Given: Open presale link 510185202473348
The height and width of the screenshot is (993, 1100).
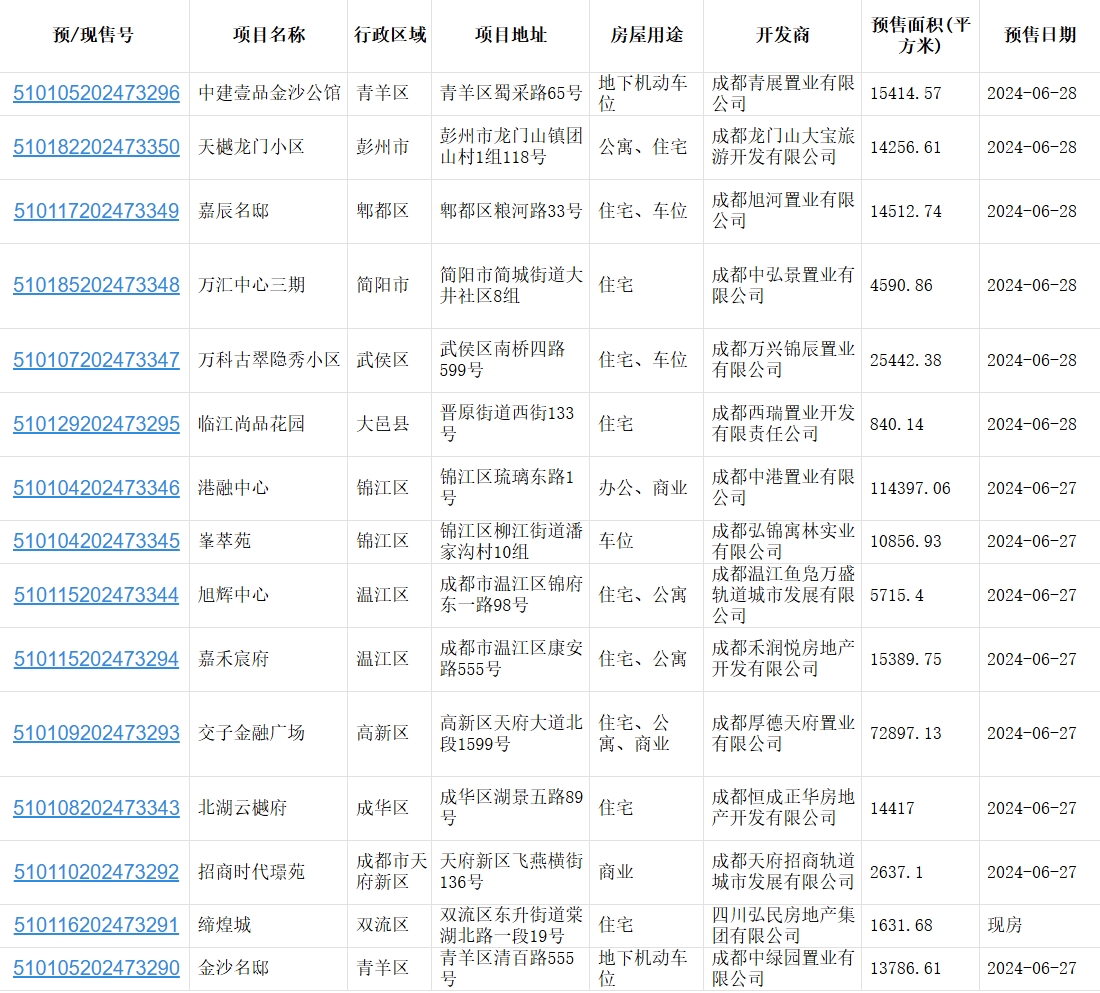Looking at the screenshot, I should (x=96, y=286).
